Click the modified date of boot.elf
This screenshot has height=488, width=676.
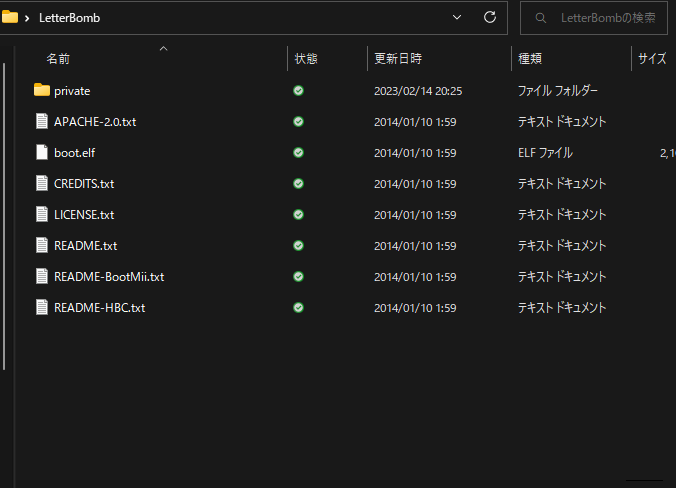[x=415, y=153]
